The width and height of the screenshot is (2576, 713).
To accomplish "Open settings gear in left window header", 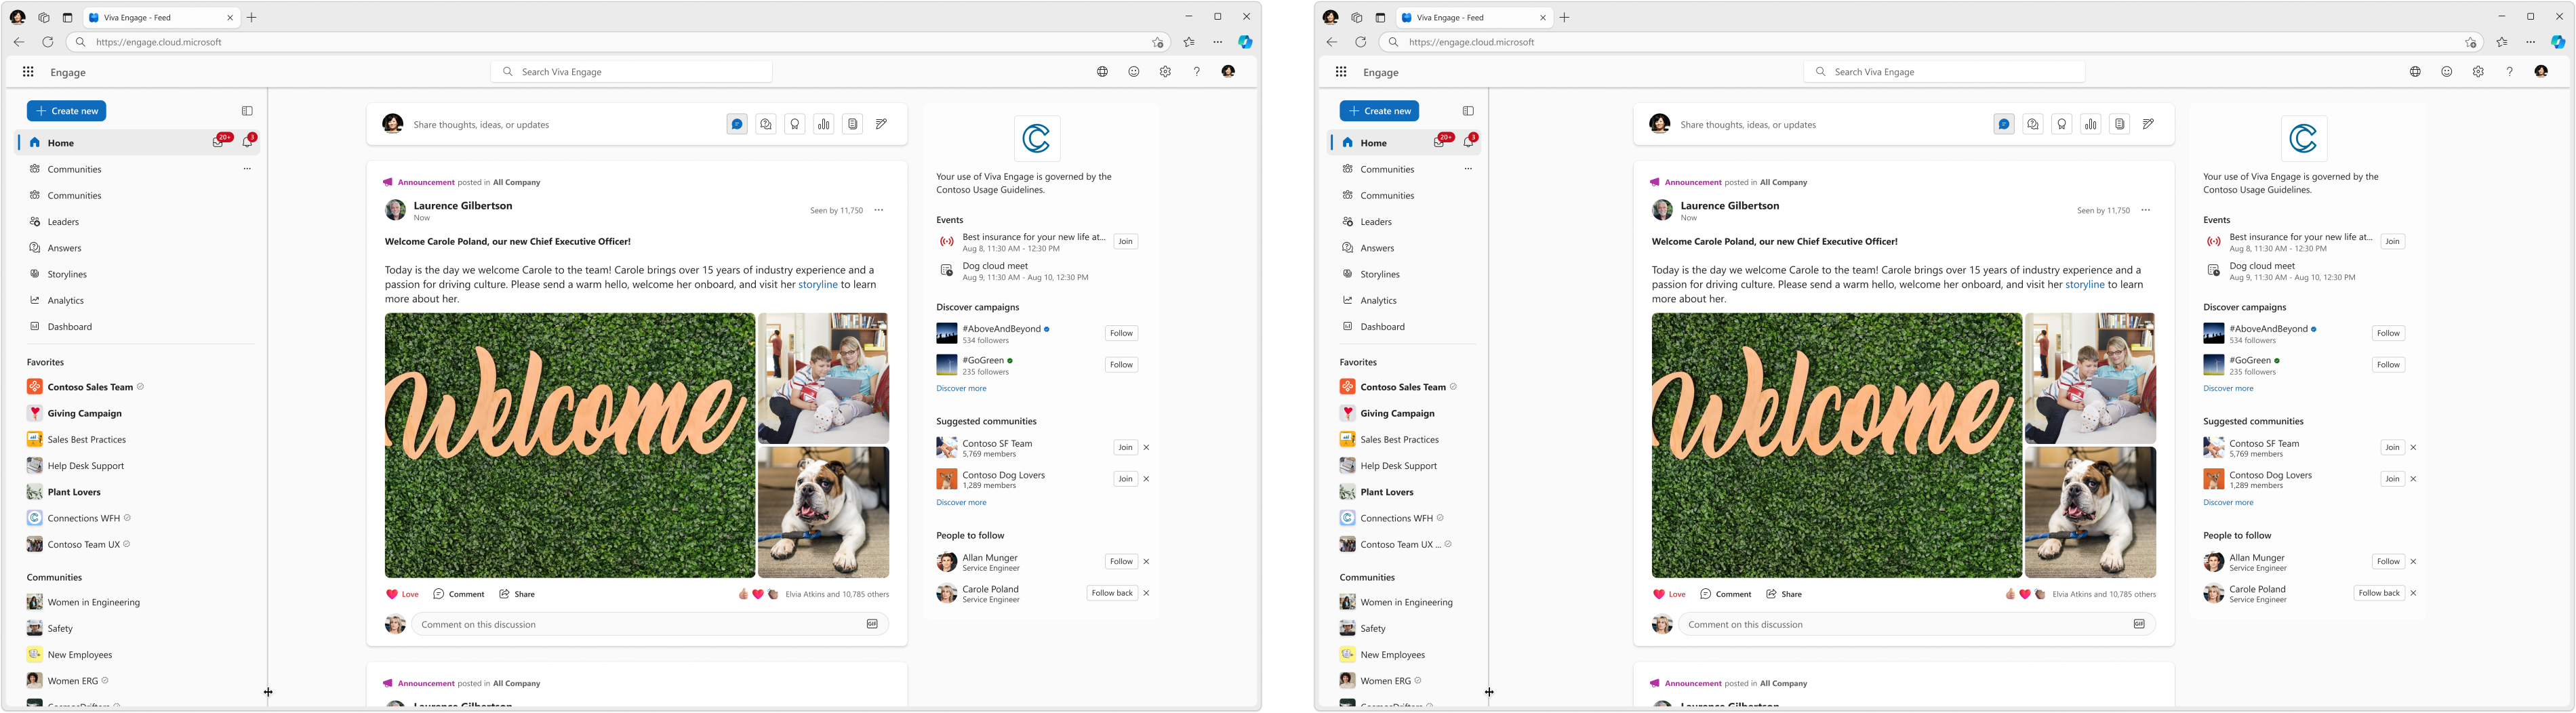I will tap(1165, 72).
